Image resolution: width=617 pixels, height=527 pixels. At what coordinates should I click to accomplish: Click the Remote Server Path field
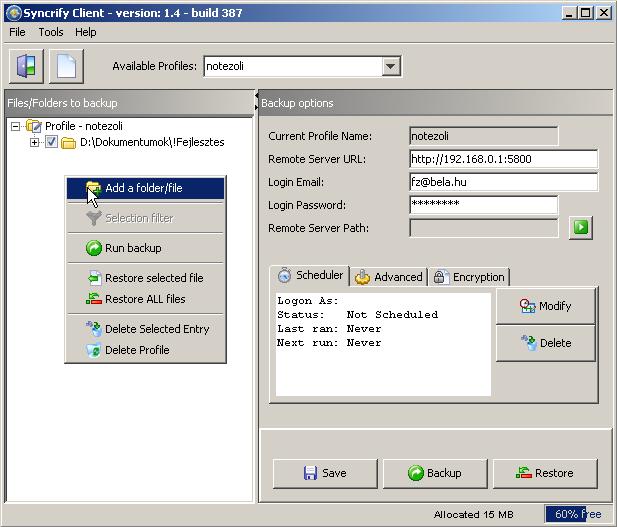click(484, 228)
